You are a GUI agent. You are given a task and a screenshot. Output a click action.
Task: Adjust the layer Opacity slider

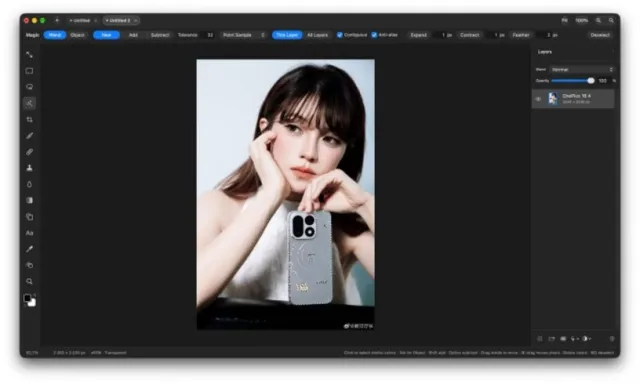[573, 81]
